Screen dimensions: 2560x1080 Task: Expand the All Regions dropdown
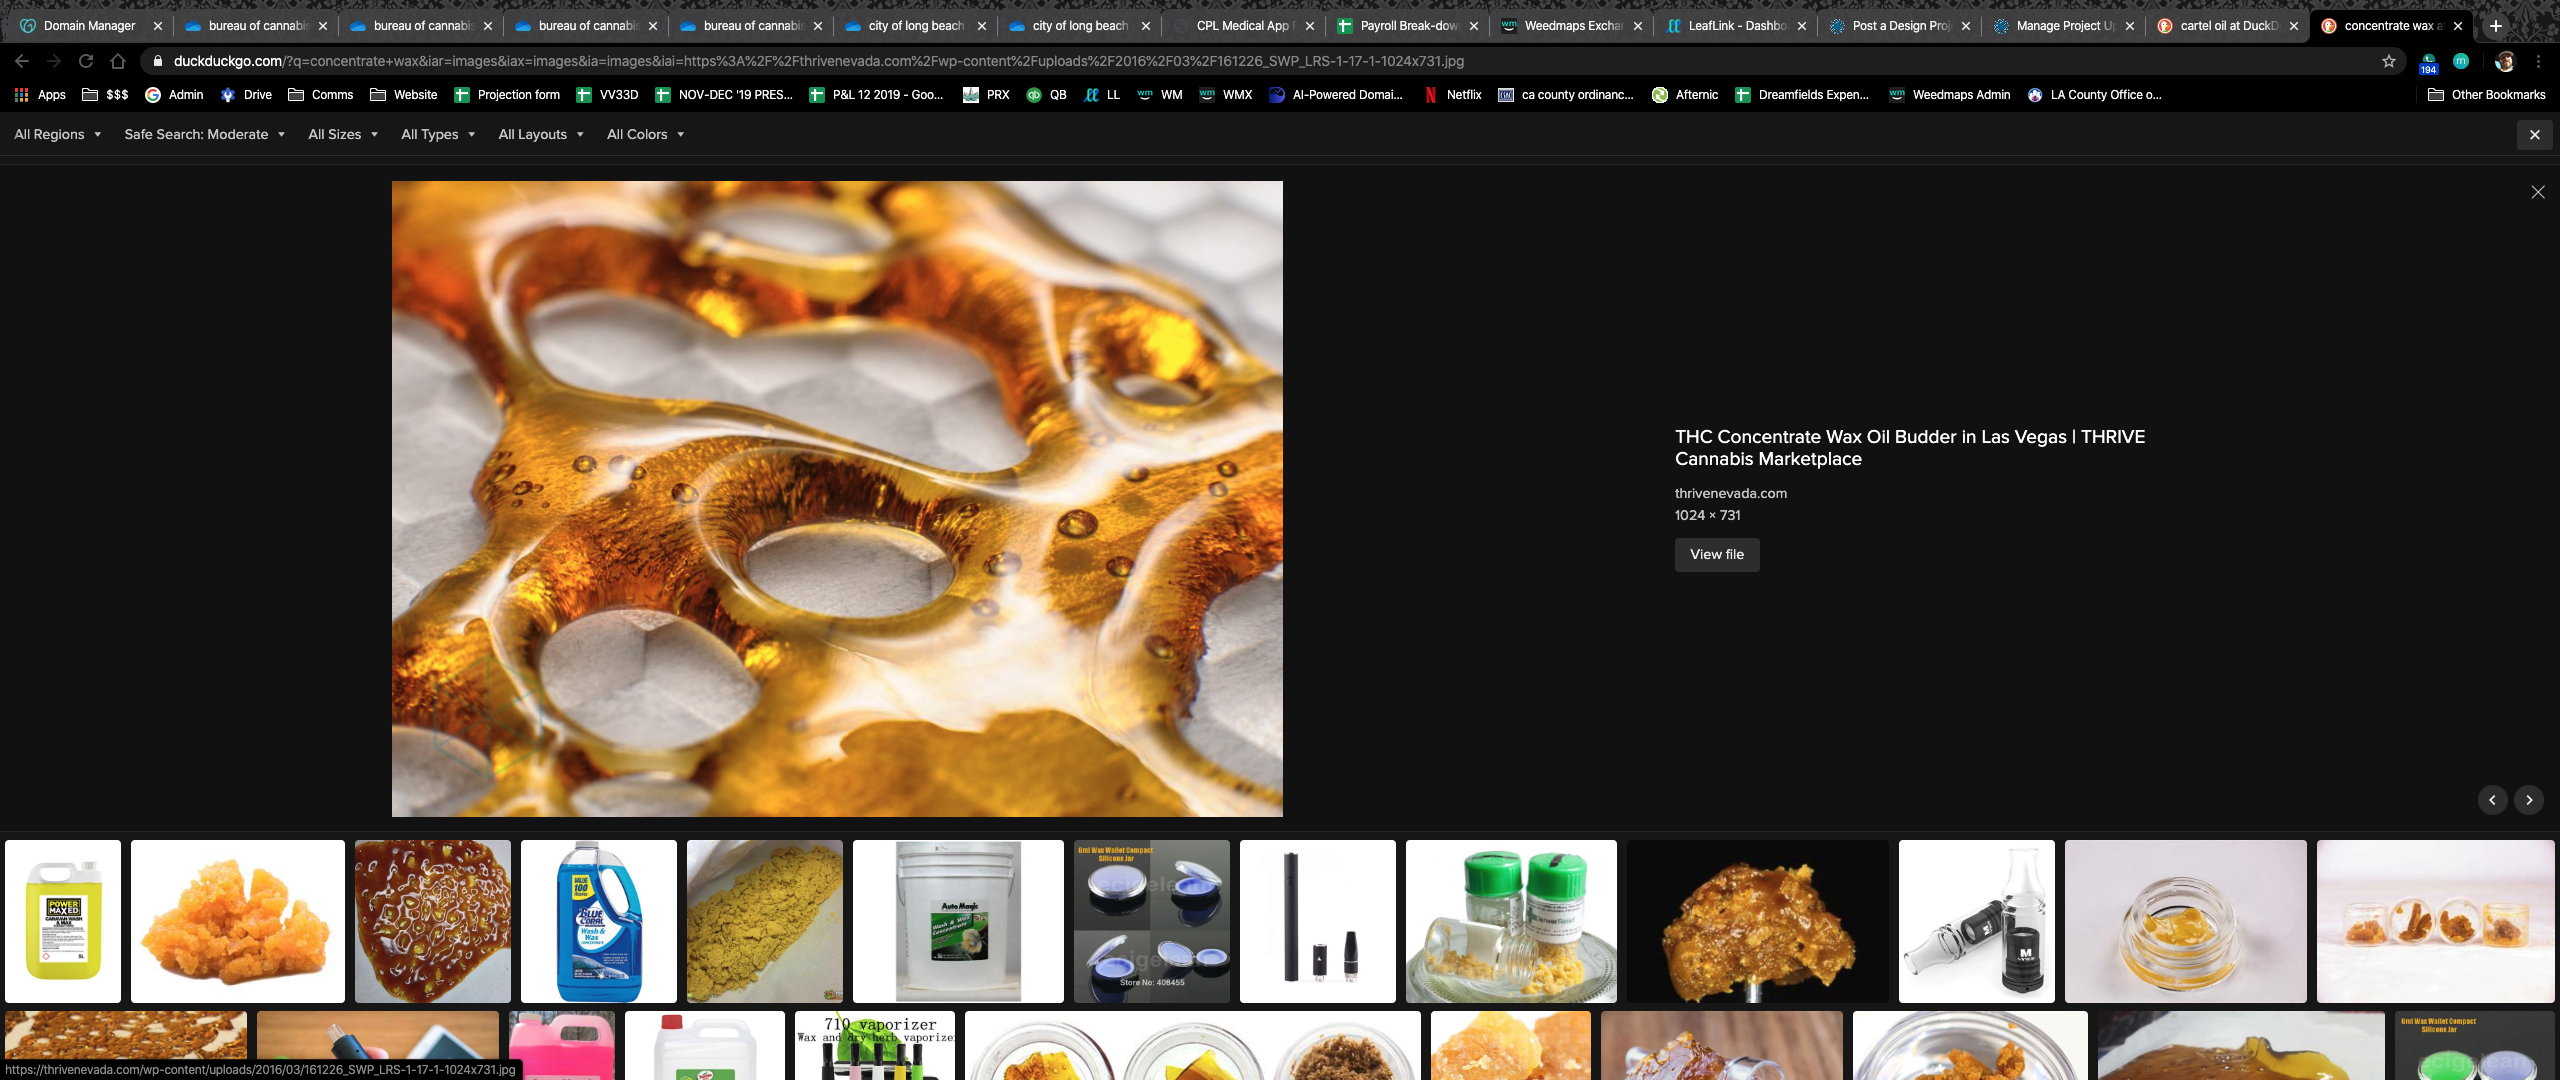click(58, 134)
